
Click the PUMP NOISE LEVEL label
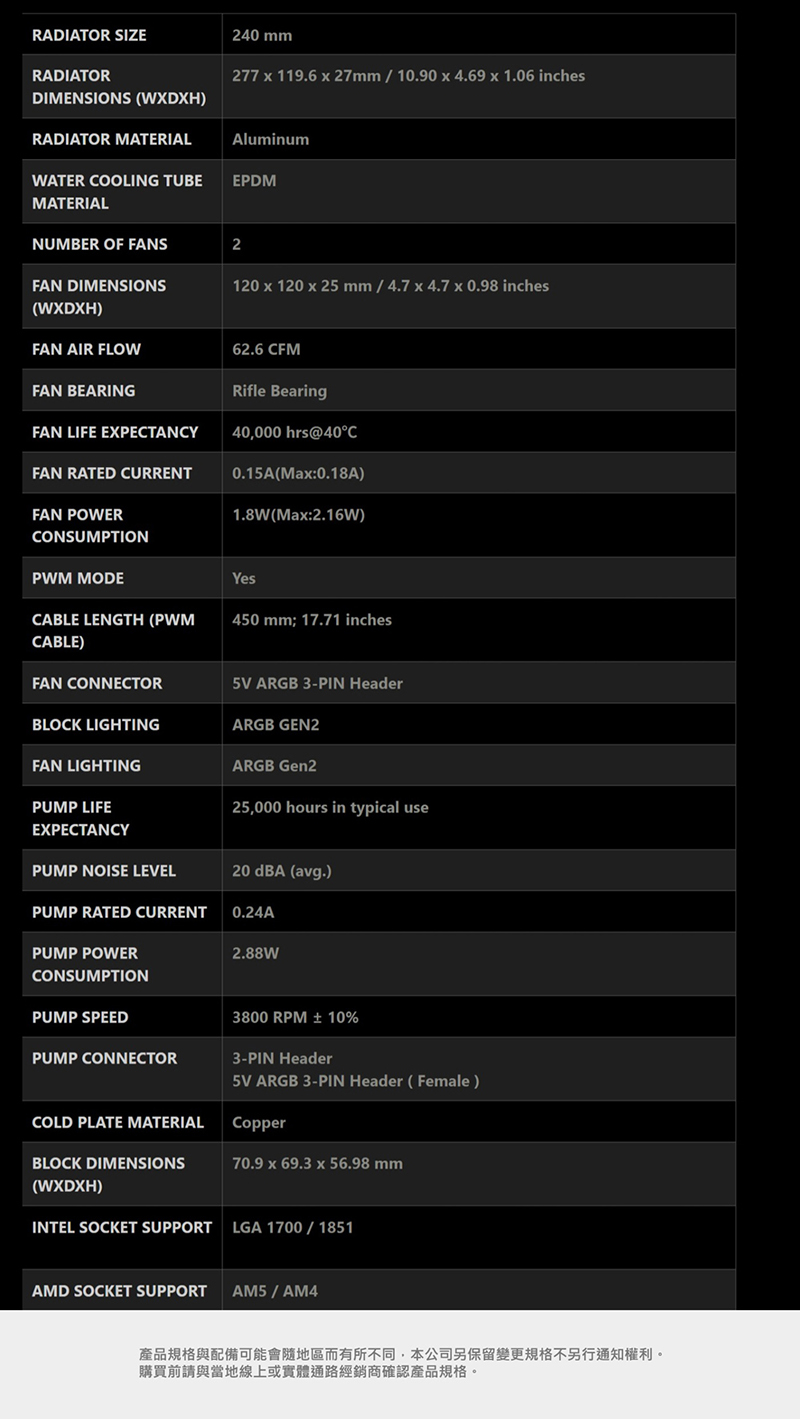[x=104, y=871]
